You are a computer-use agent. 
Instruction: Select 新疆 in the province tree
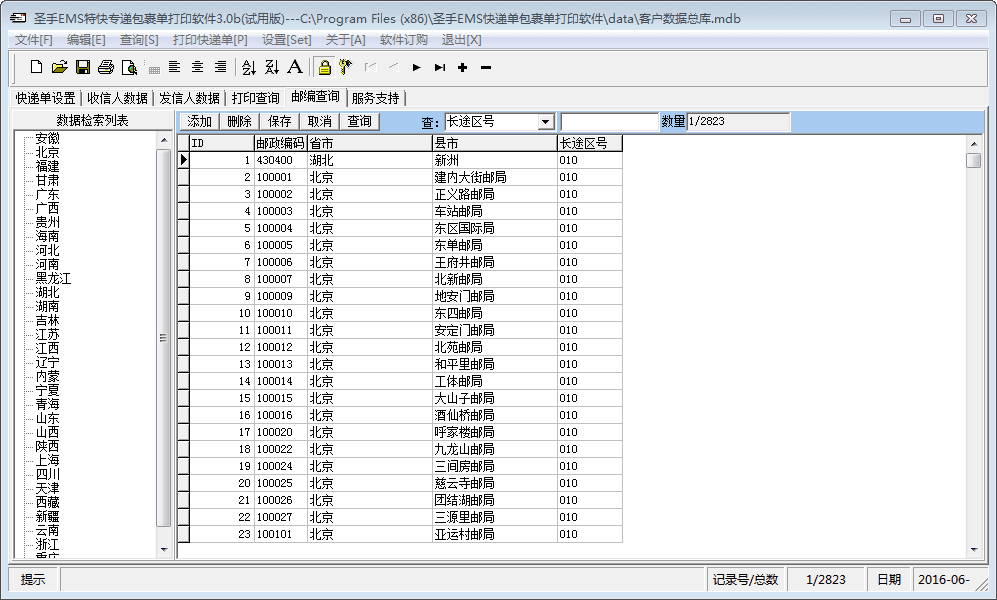click(x=48, y=516)
